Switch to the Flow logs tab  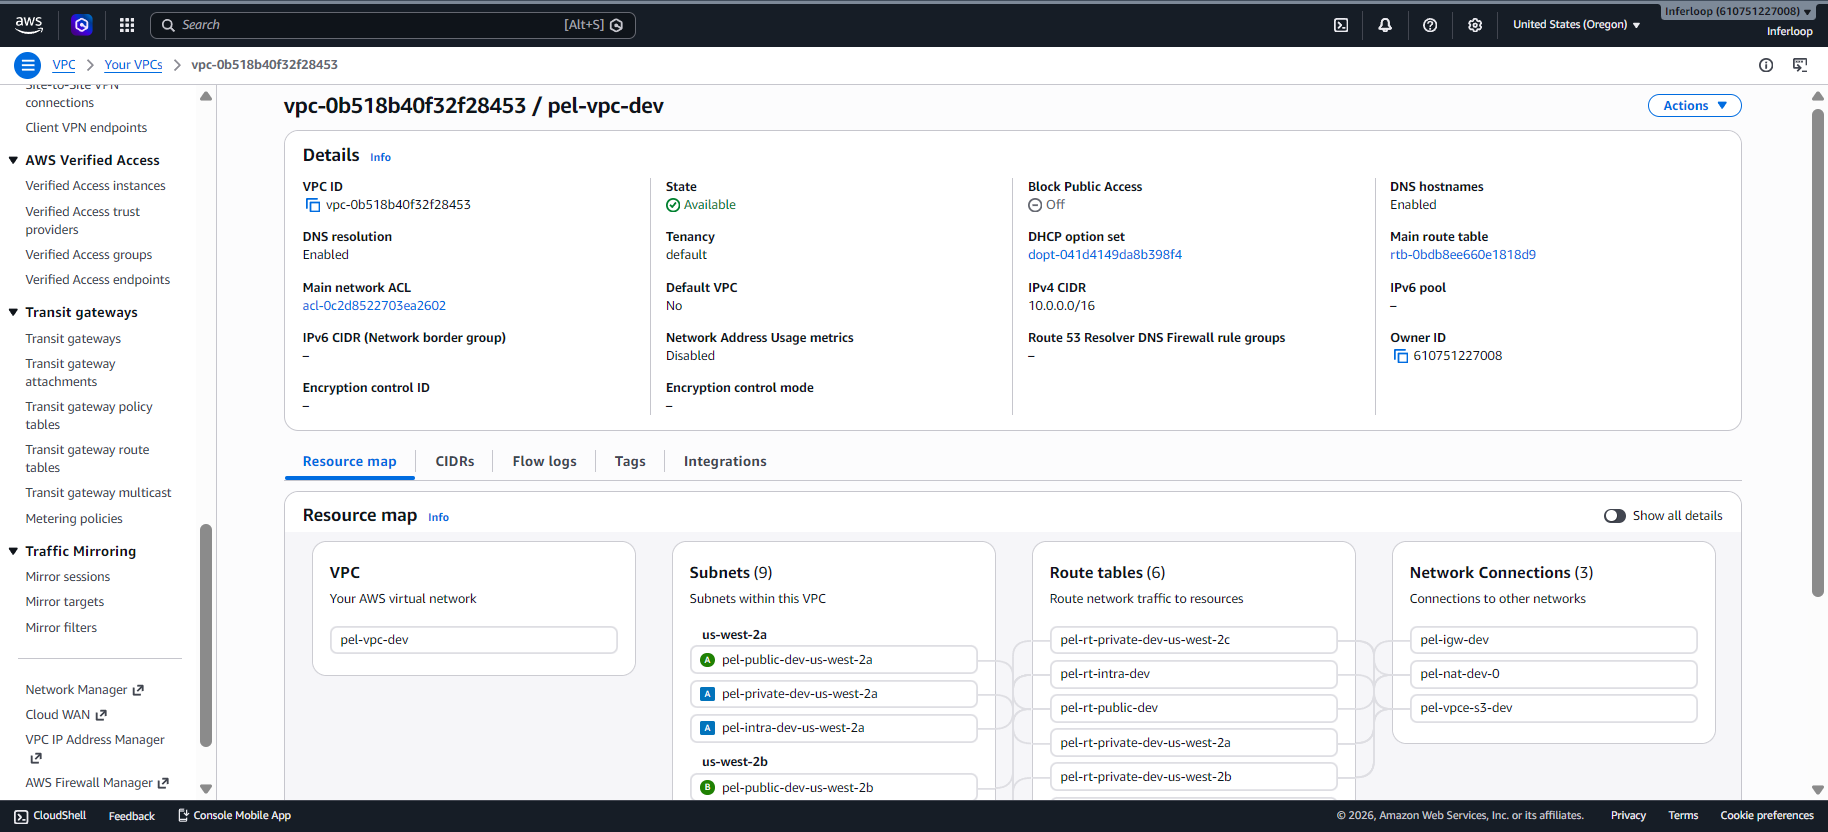click(545, 461)
